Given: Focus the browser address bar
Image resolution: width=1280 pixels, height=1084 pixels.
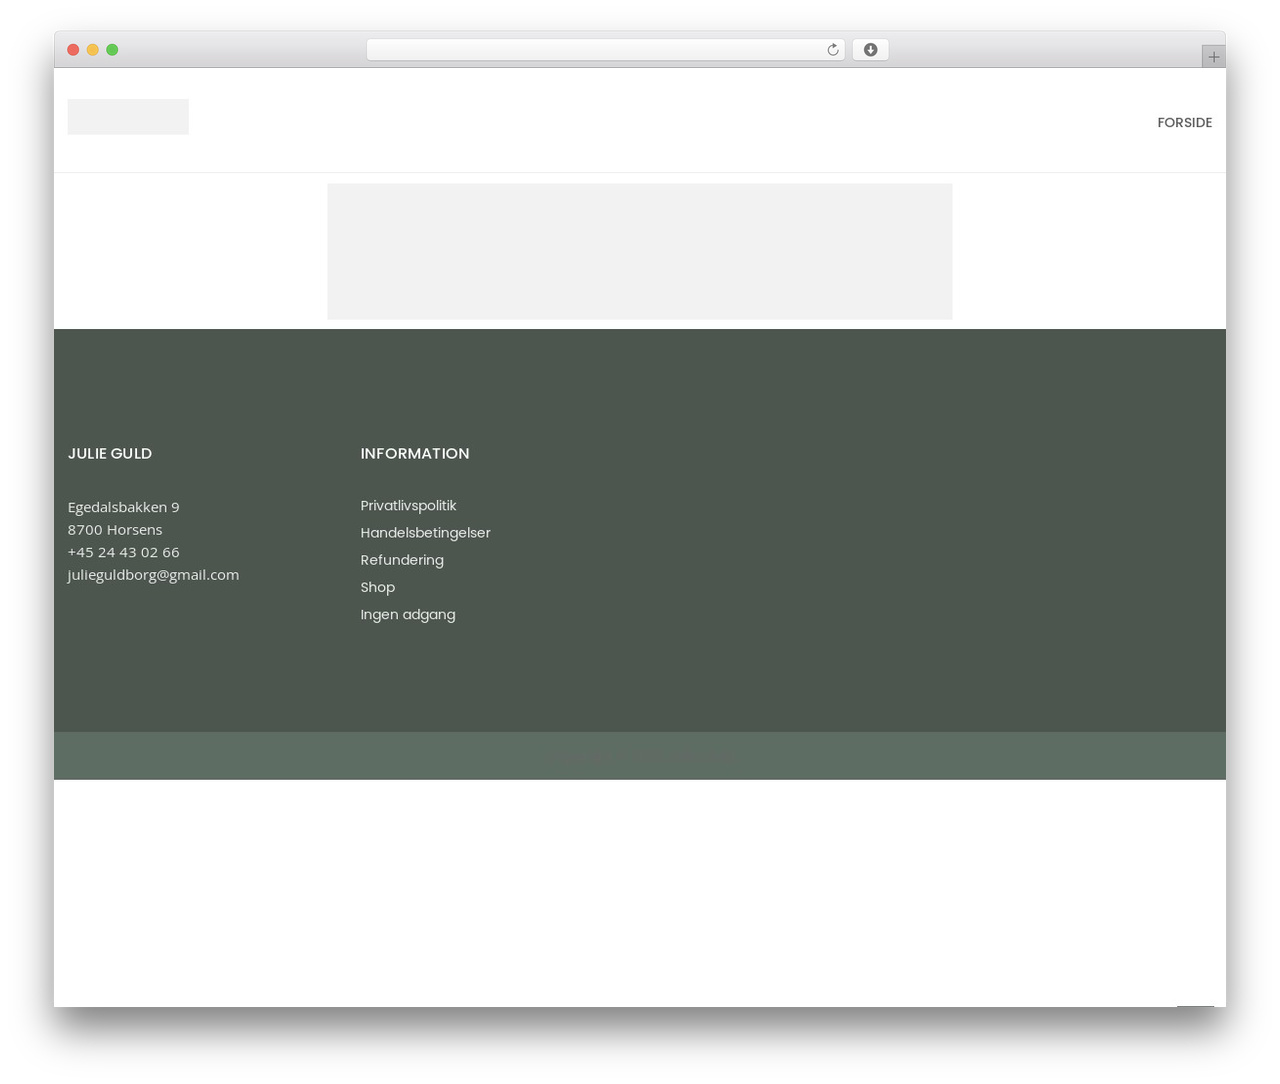Looking at the screenshot, I should (x=605, y=50).
